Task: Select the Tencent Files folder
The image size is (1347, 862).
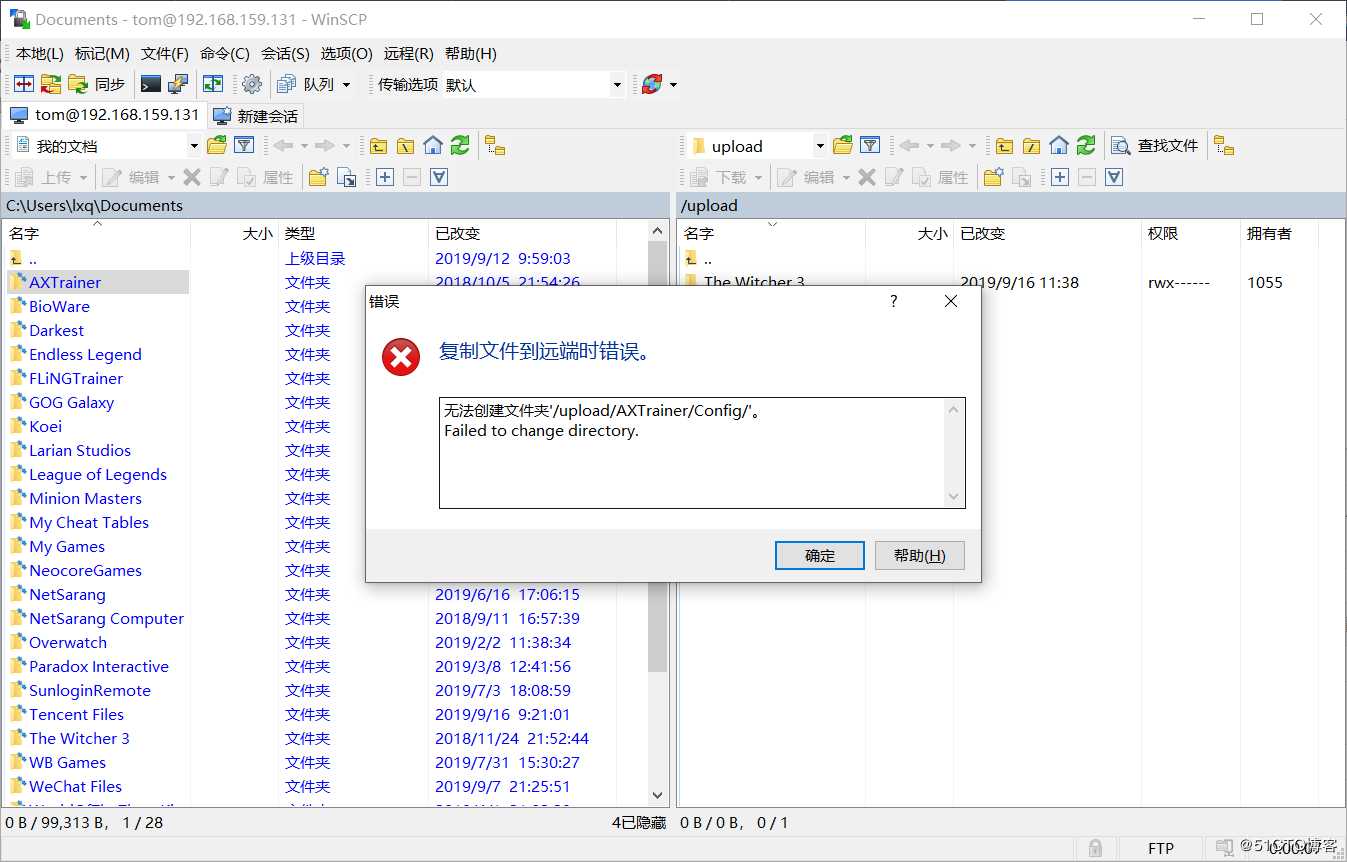Action: [76, 715]
